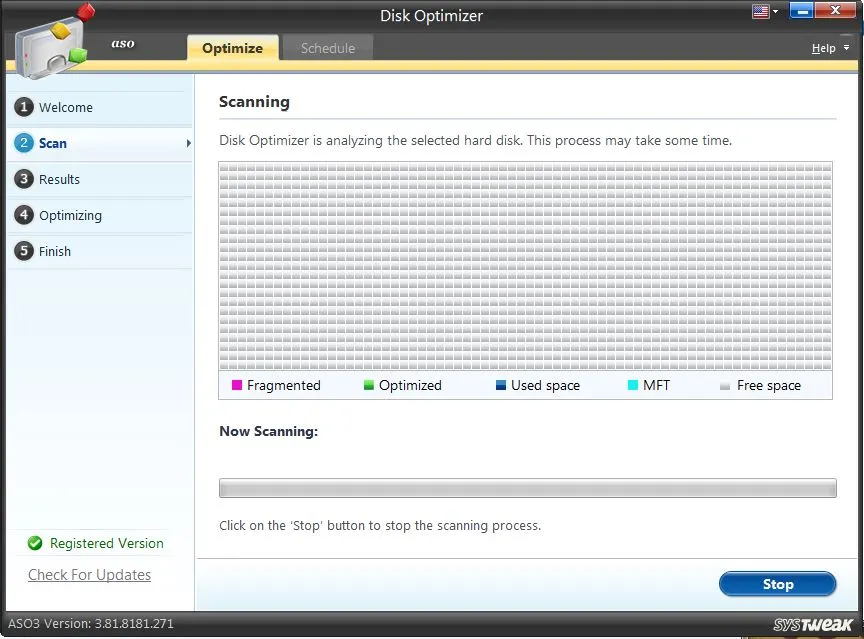Click the green Optimized legend swatch

pos(369,385)
